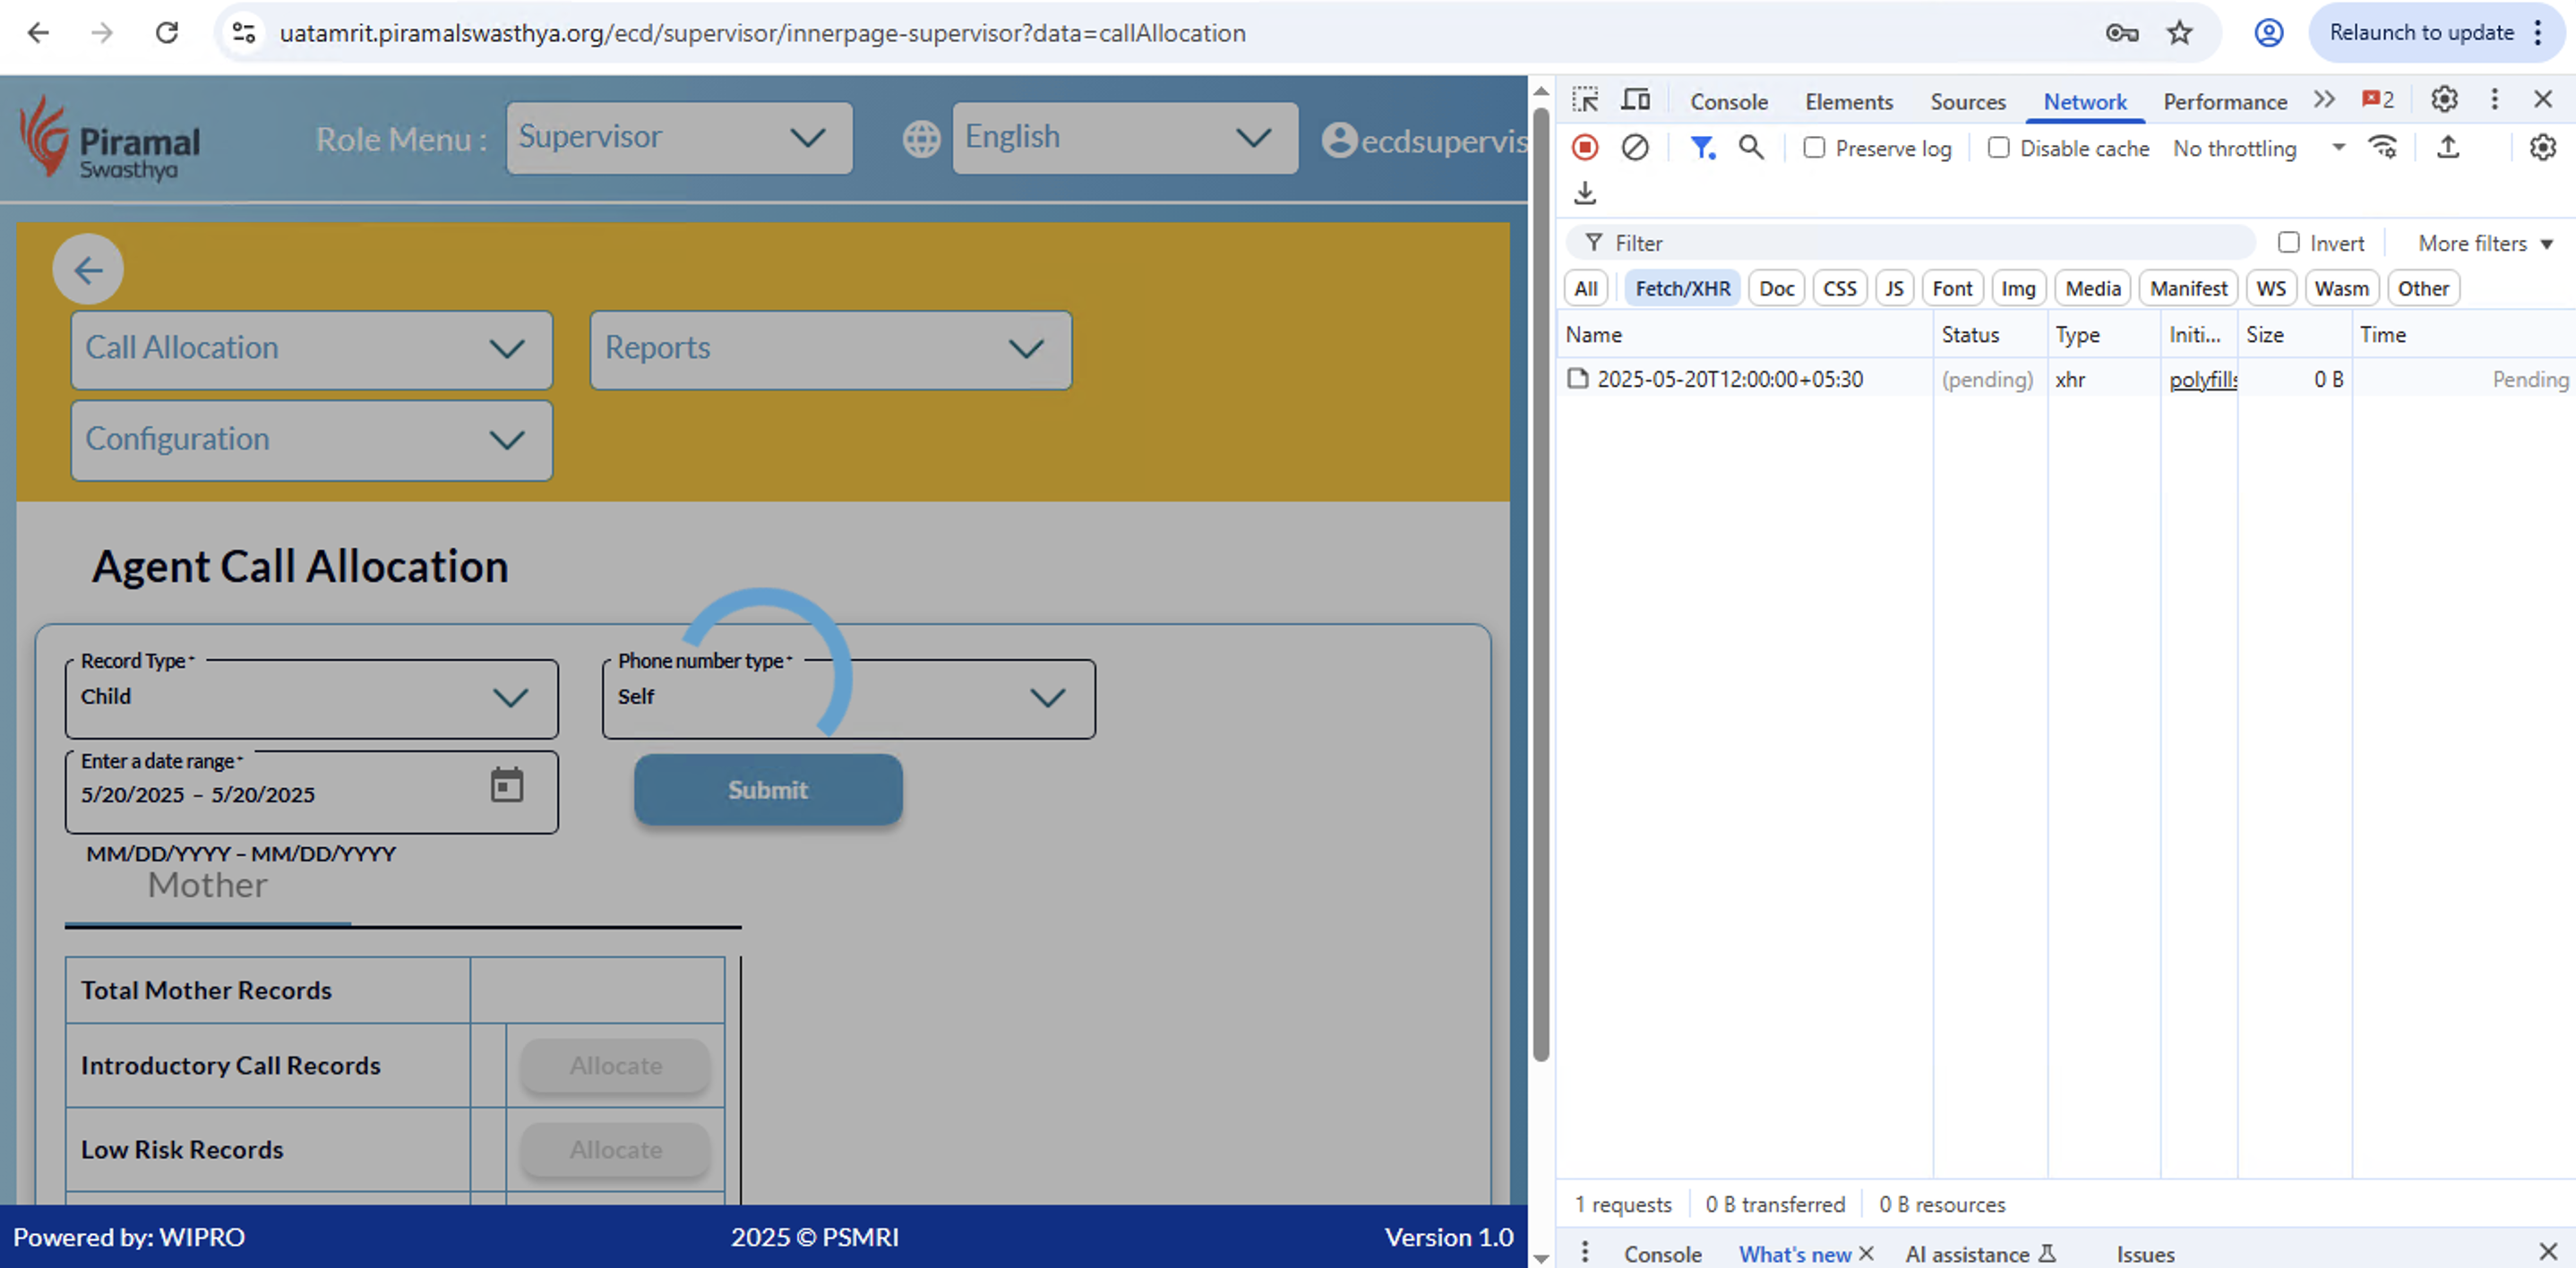
Task: Open the Chrome profile avatar icon
Action: [2268, 33]
